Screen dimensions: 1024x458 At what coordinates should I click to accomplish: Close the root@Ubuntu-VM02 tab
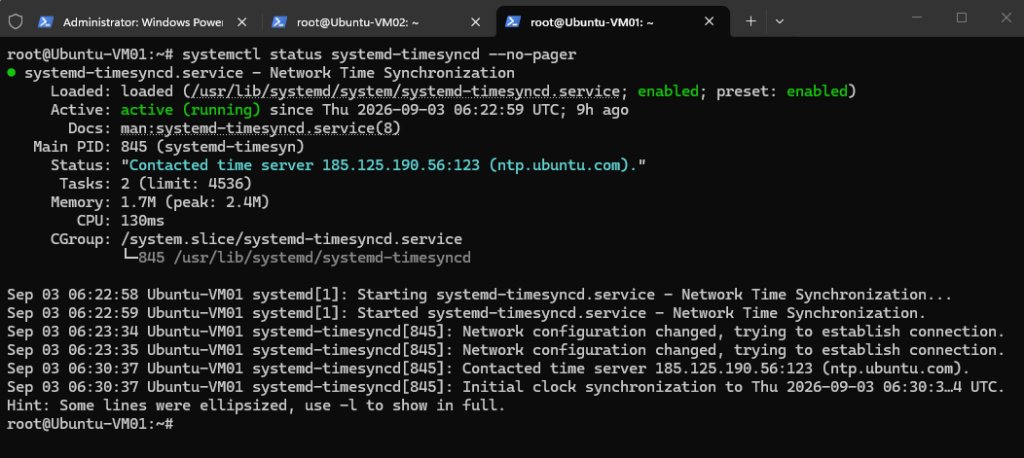[475, 22]
